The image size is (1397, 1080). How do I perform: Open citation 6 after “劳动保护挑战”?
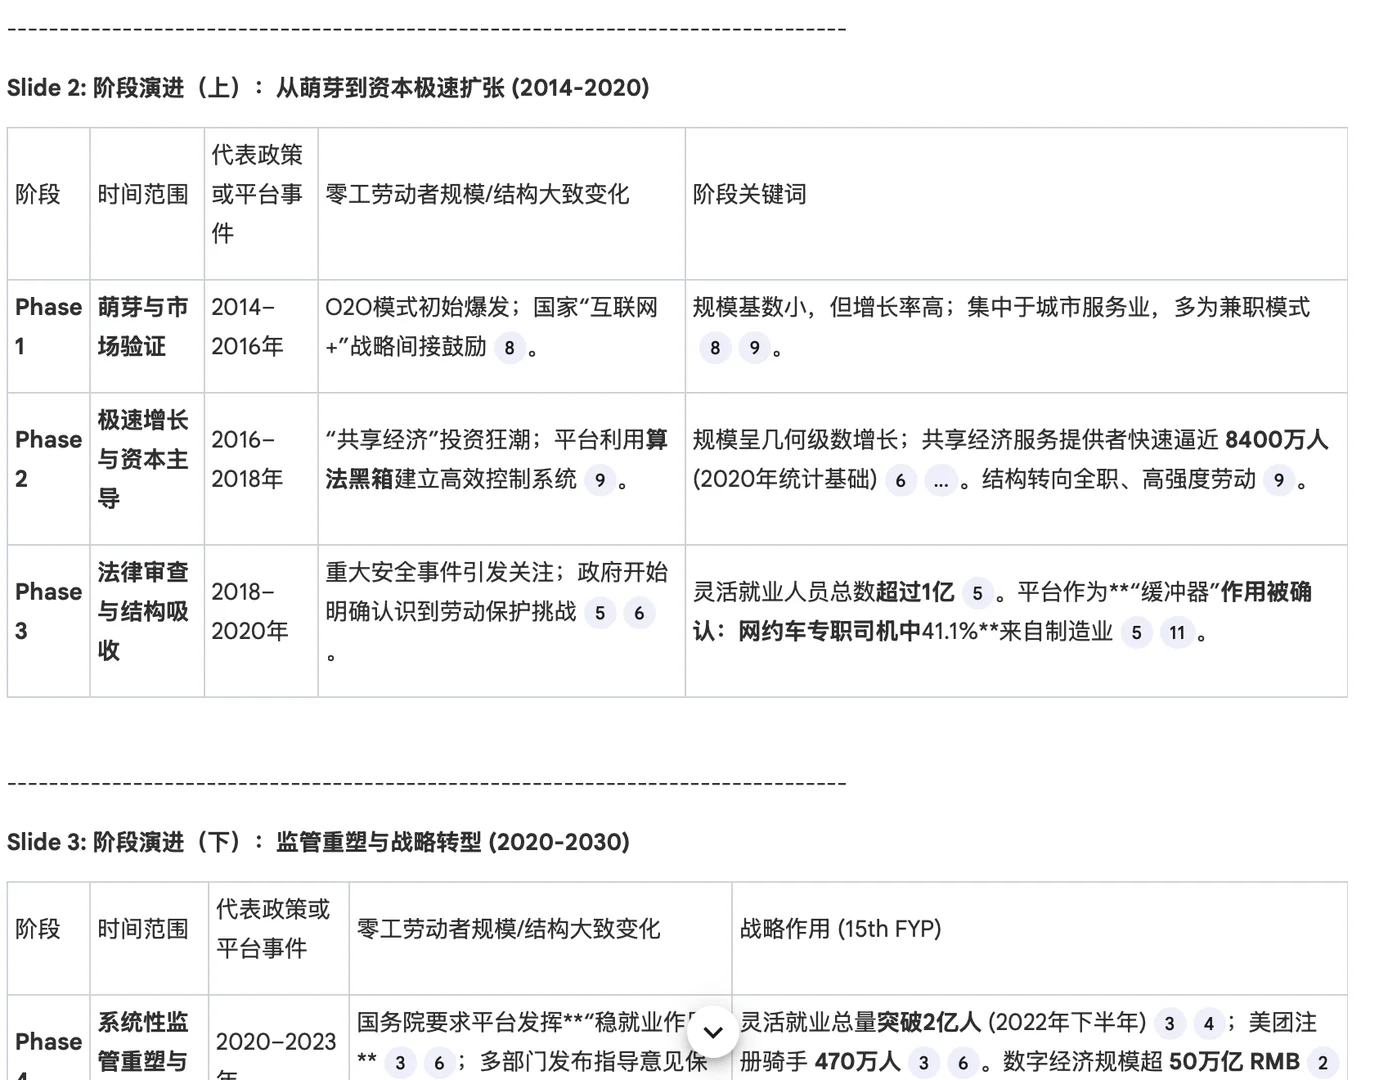[x=639, y=613]
